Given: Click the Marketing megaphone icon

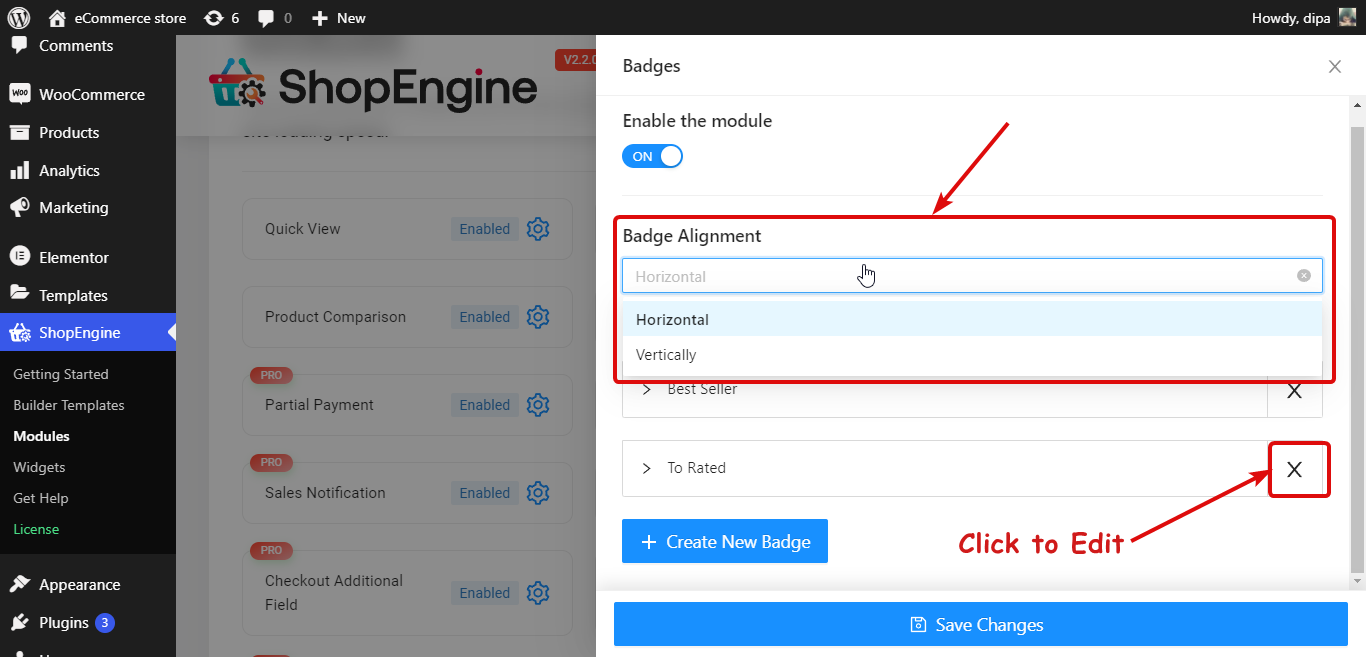Looking at the screenshot, I should point(19,208).
